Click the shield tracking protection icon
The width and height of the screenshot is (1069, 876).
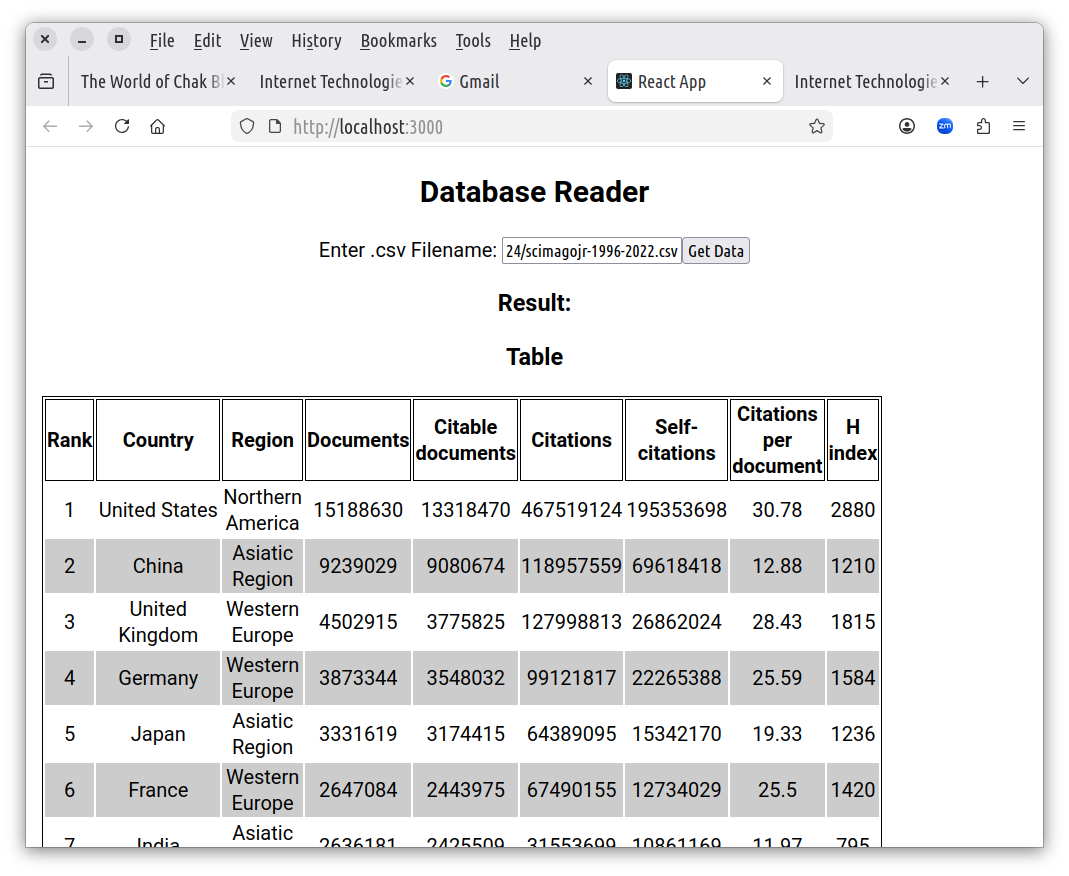(247, 126)
